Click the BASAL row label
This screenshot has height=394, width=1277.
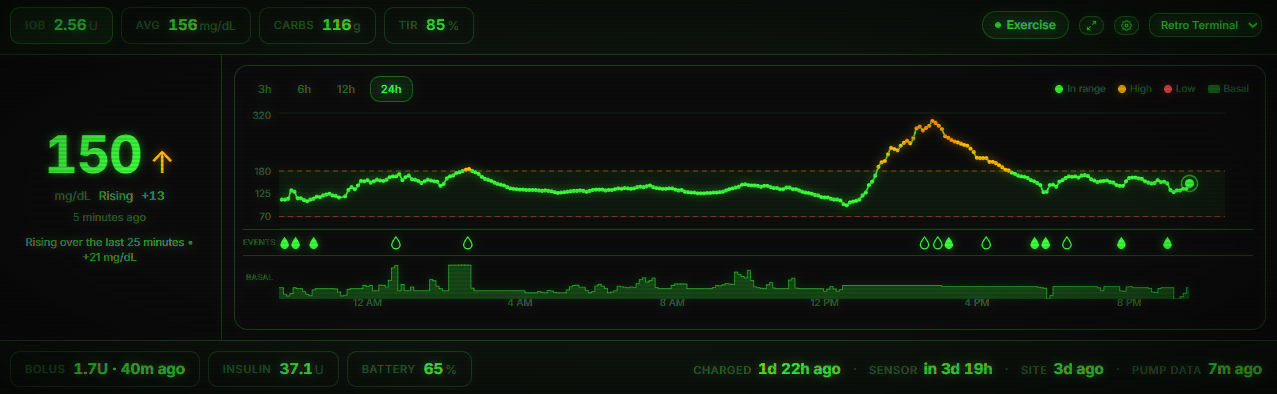(259, 277)
